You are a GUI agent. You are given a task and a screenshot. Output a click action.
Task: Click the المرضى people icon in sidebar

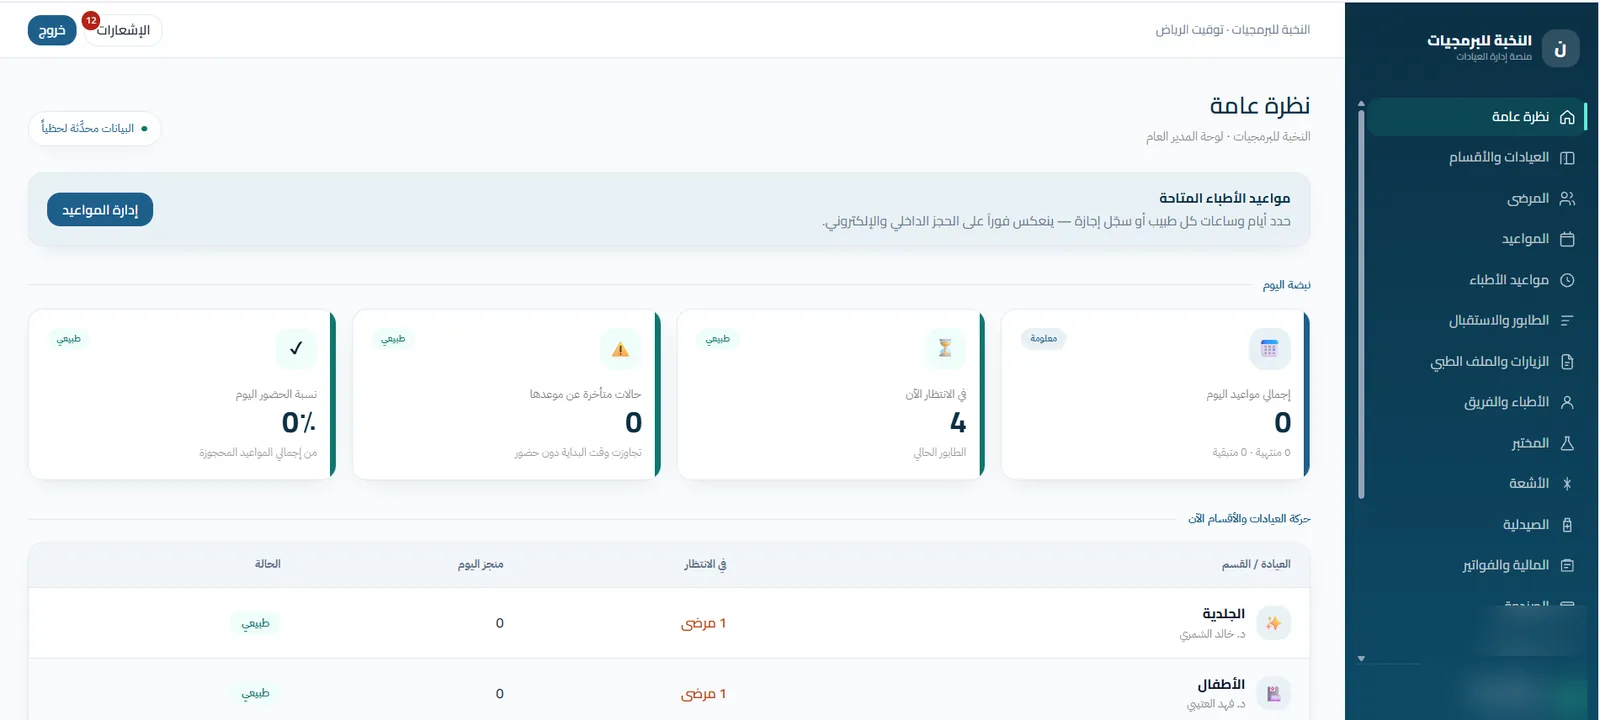1567,198
